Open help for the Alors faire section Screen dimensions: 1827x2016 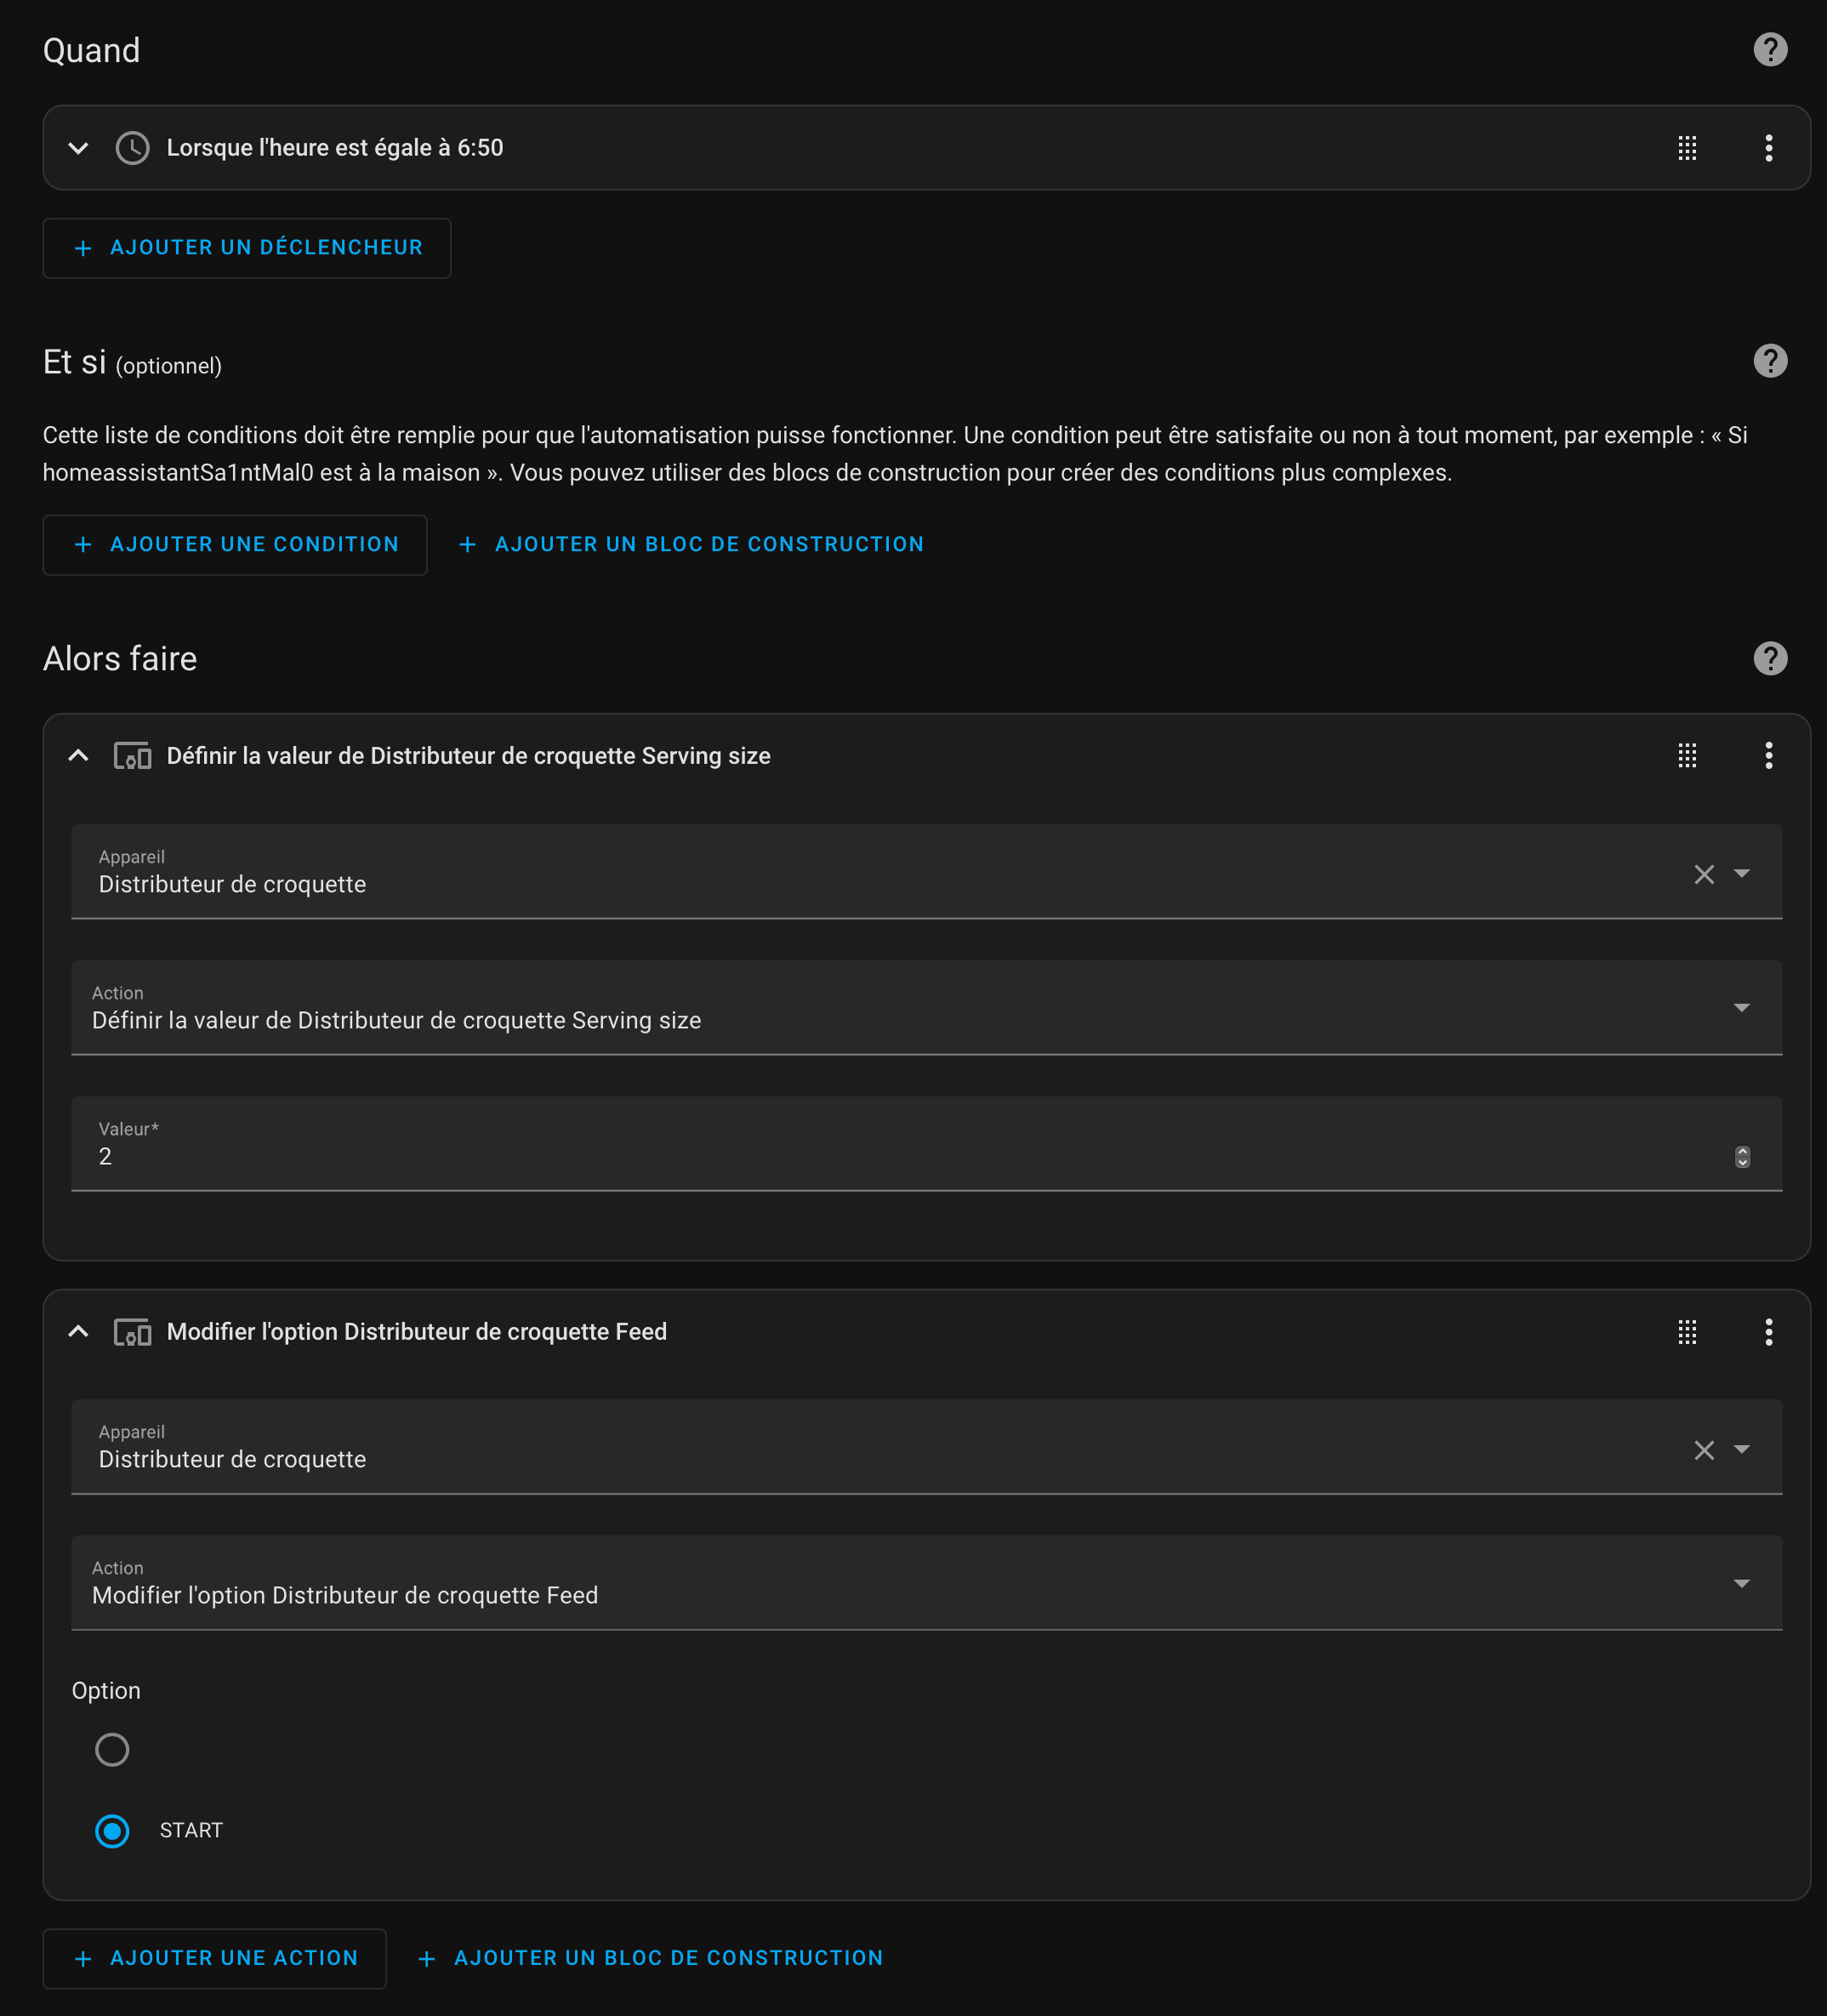coord(1770,658)
